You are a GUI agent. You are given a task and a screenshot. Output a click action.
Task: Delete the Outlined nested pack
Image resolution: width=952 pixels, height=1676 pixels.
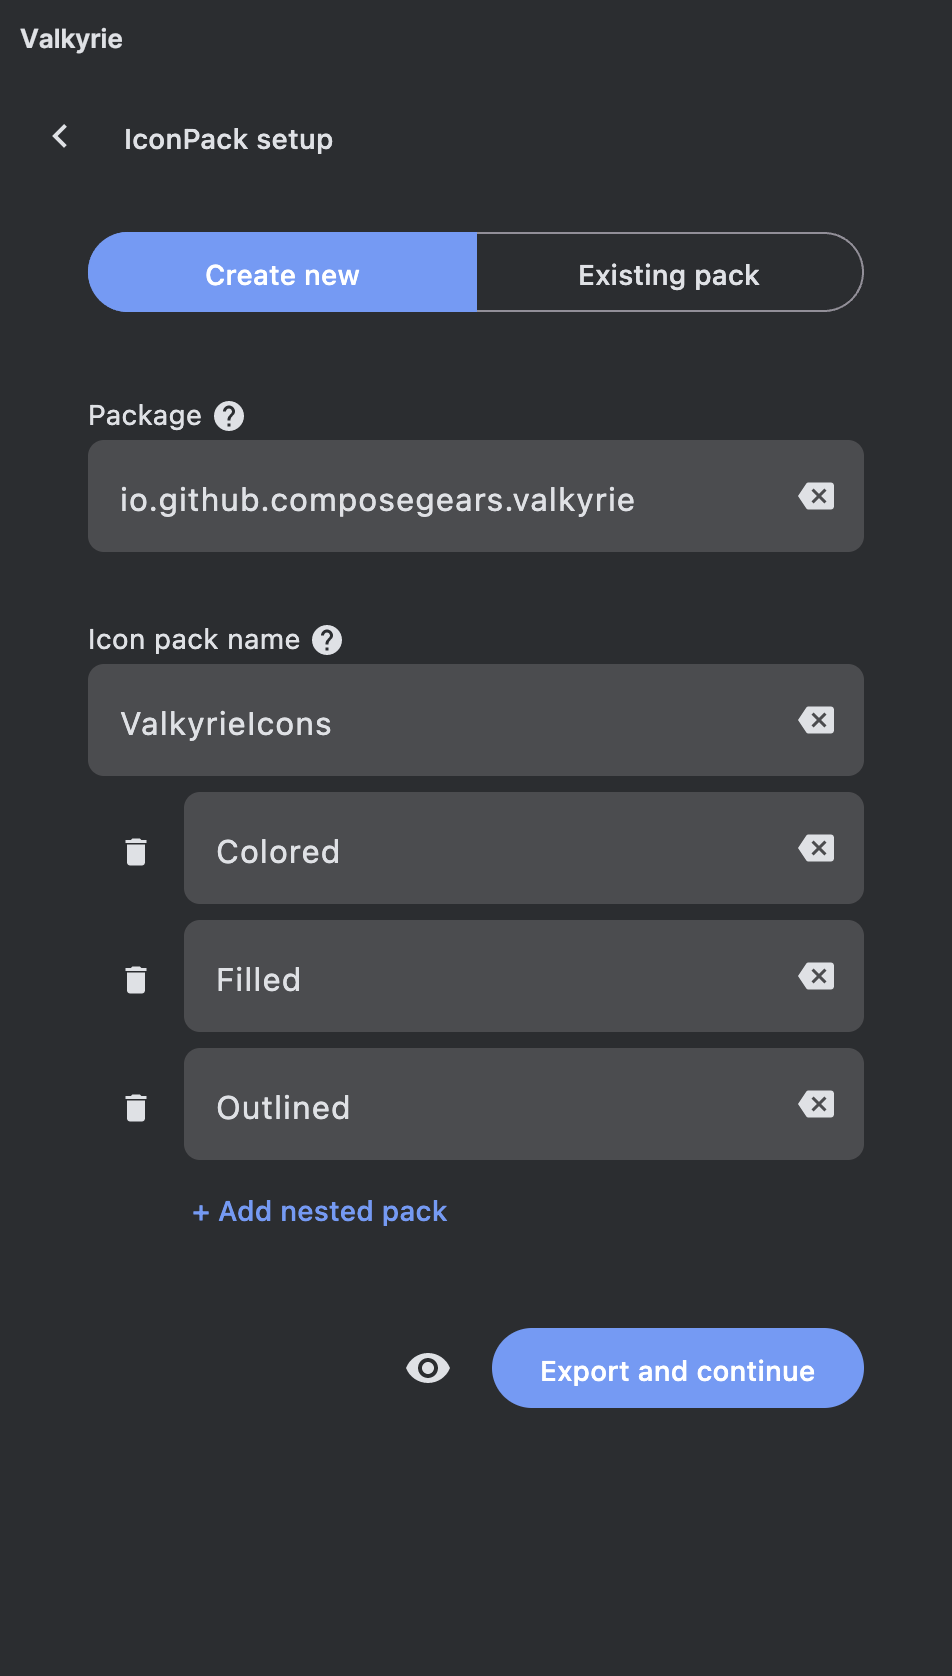tap(136, 1107)
